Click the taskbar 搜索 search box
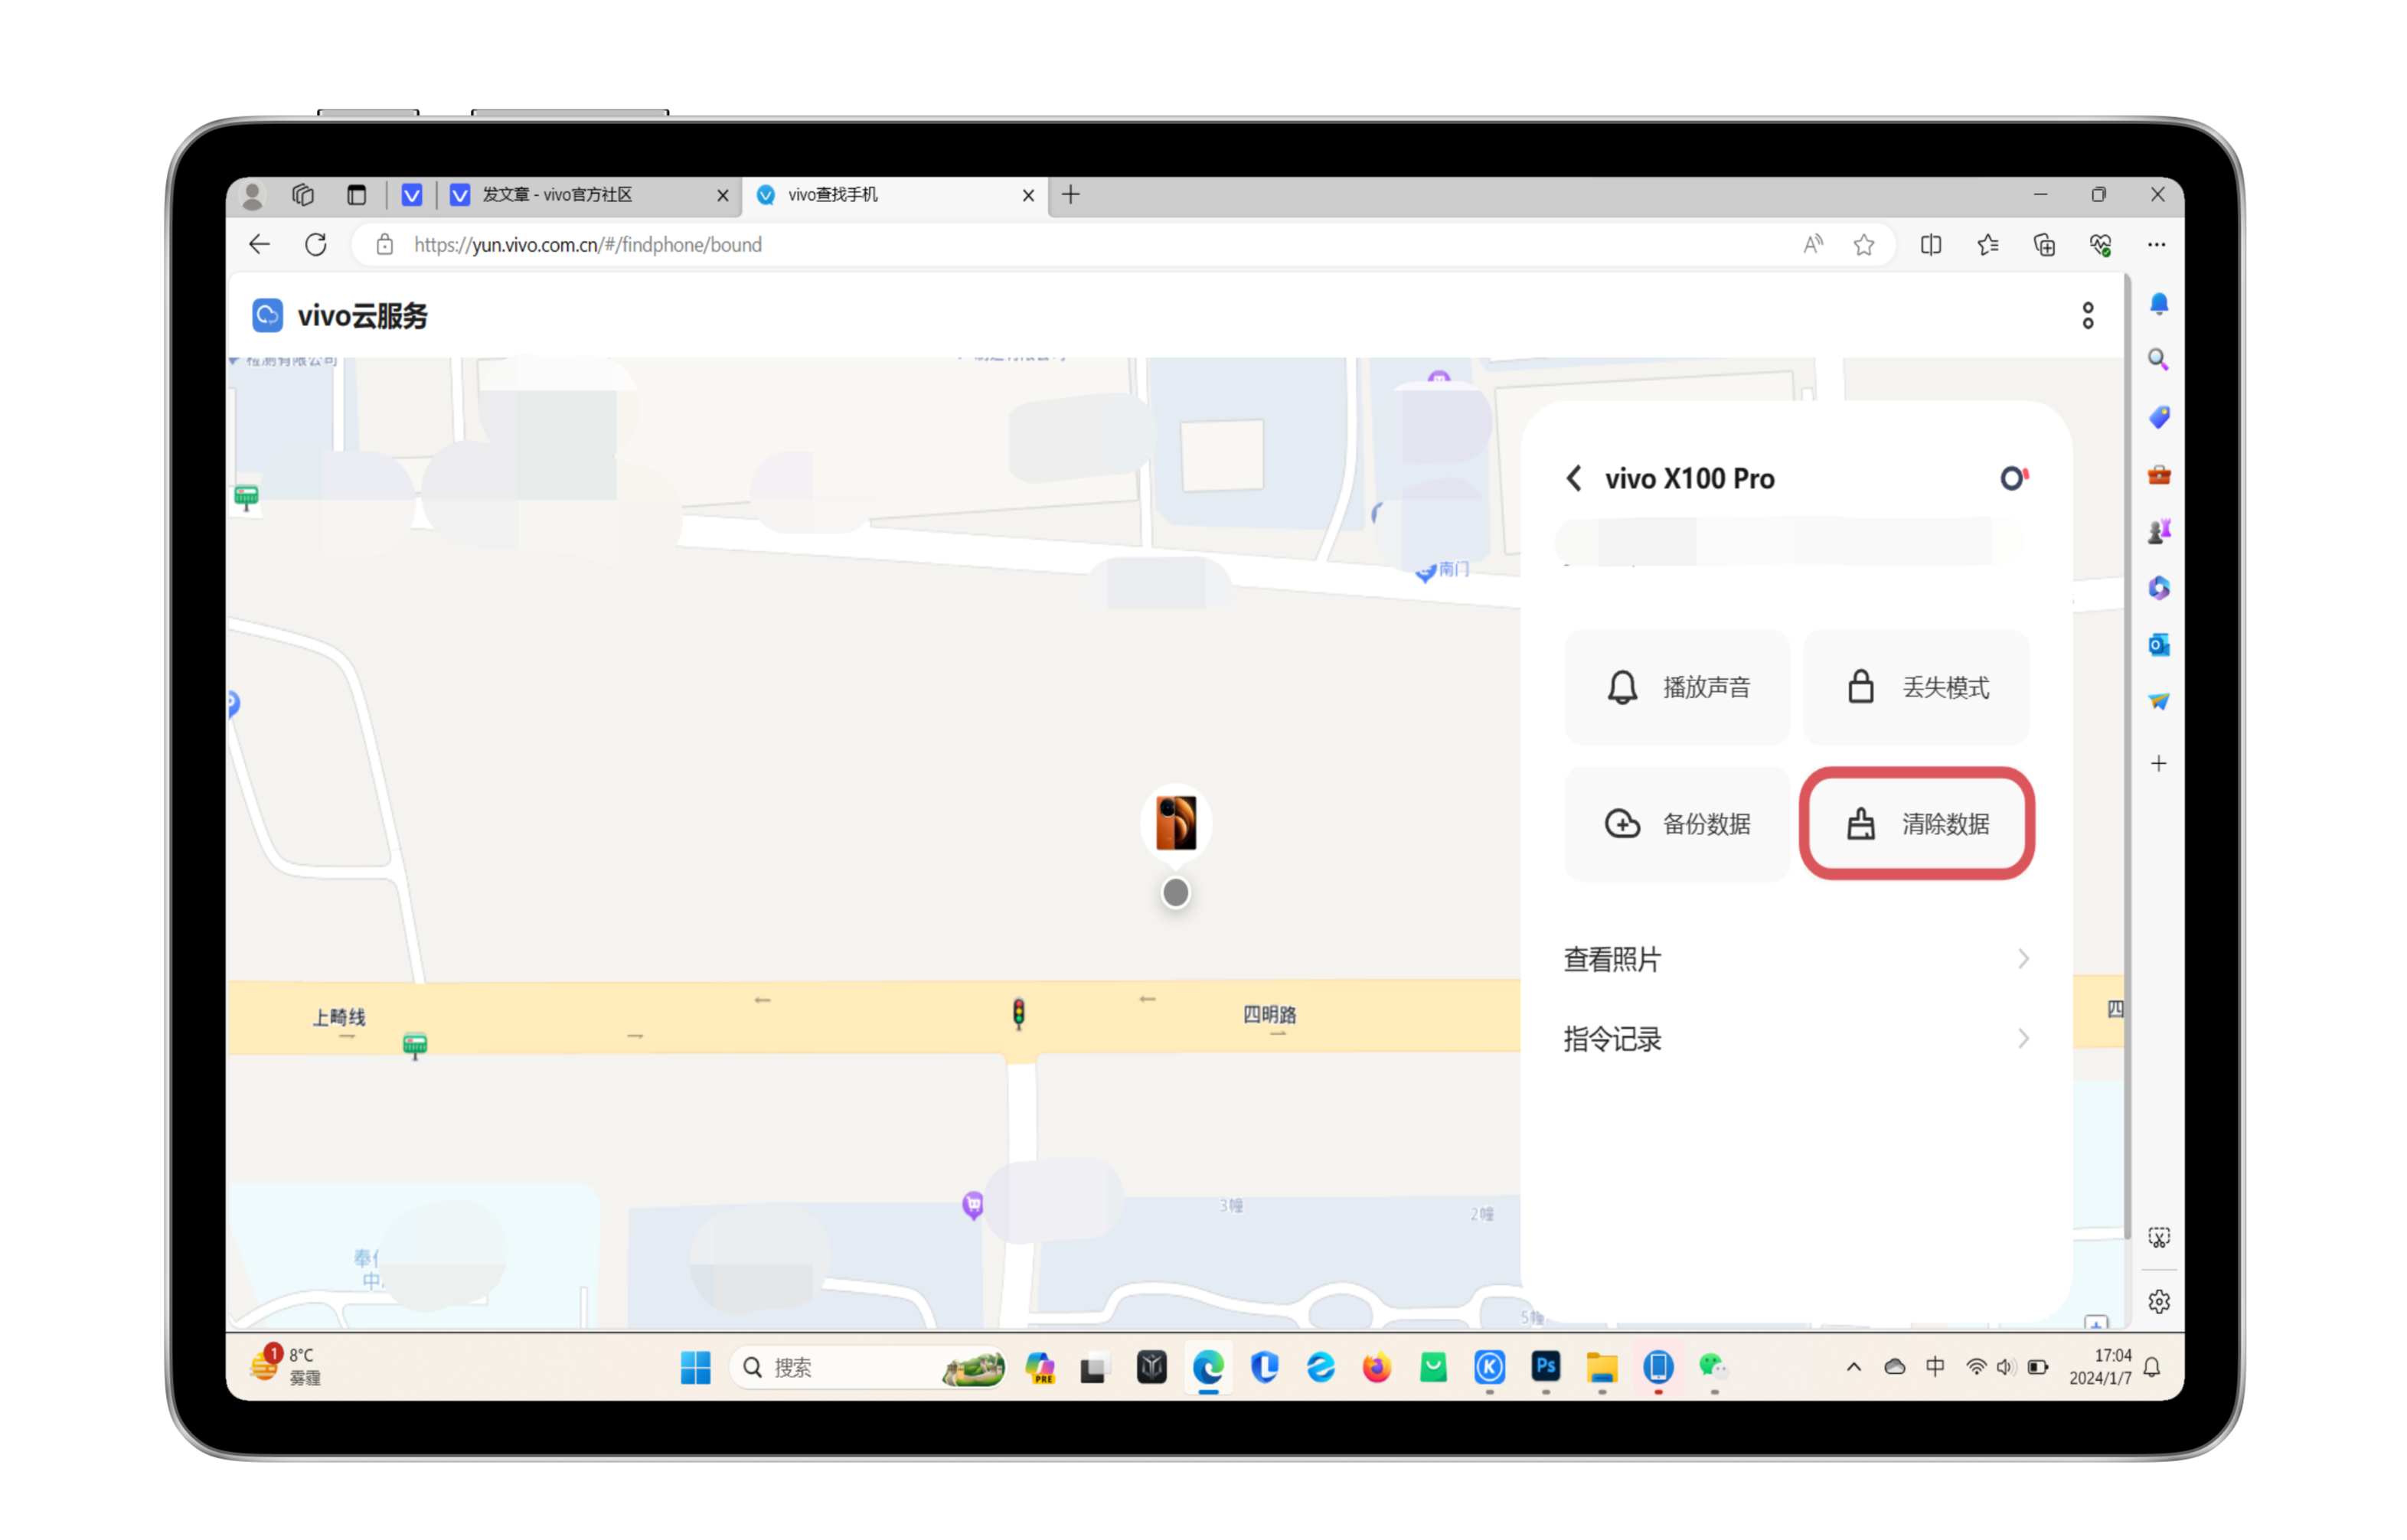Image resolution: width=2407 pixels, height=1540 pixels. point(868,1368)
